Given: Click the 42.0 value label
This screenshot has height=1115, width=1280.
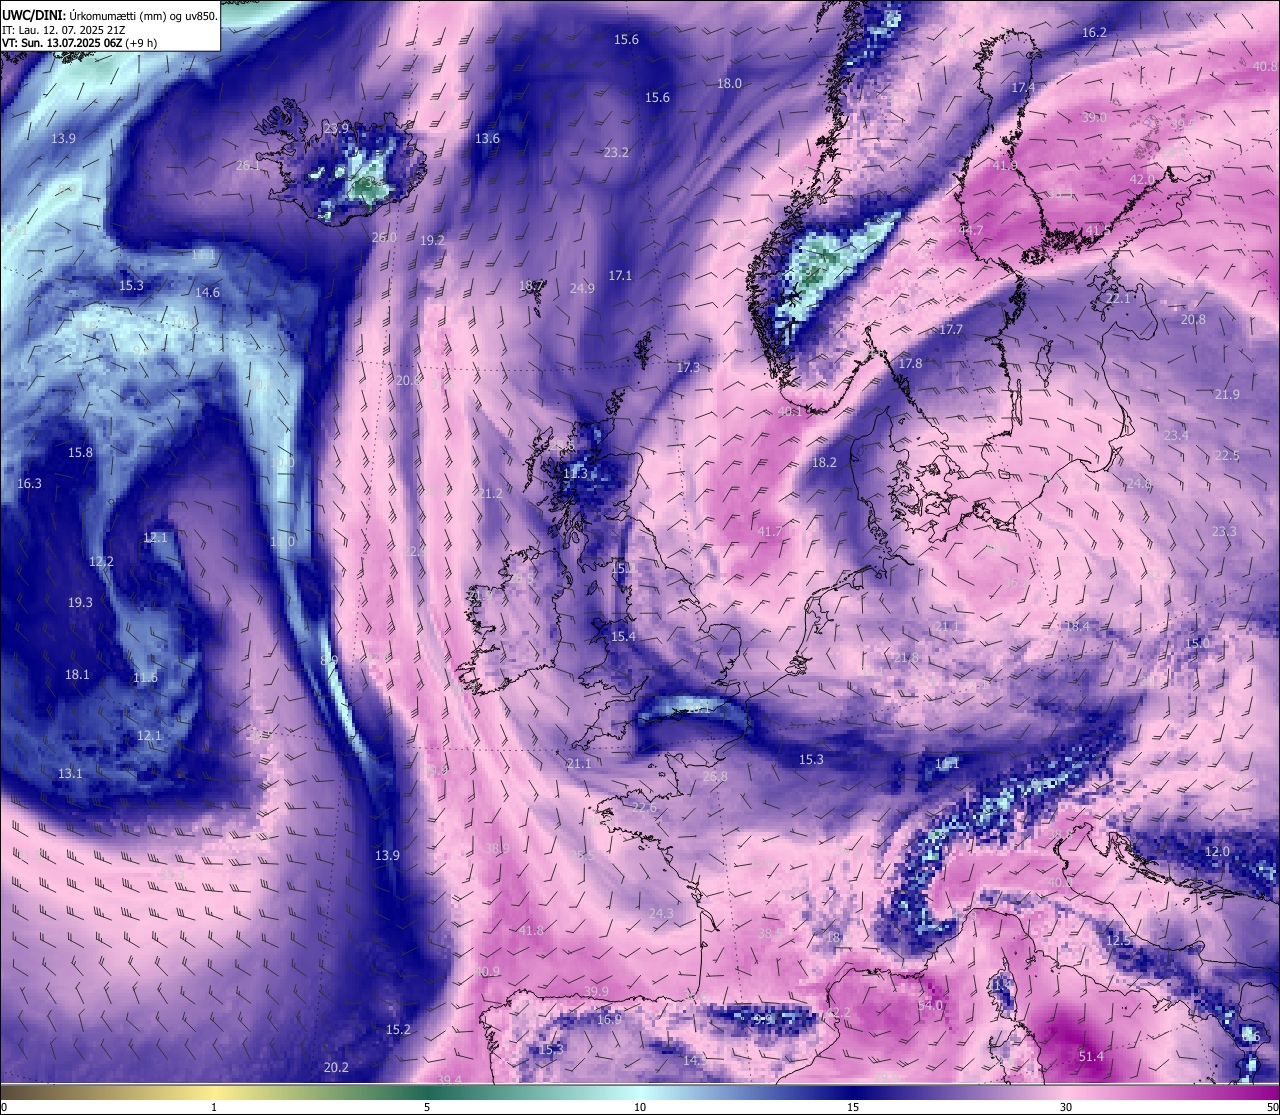Looking at the screenshot, I should click(1142, 179).
